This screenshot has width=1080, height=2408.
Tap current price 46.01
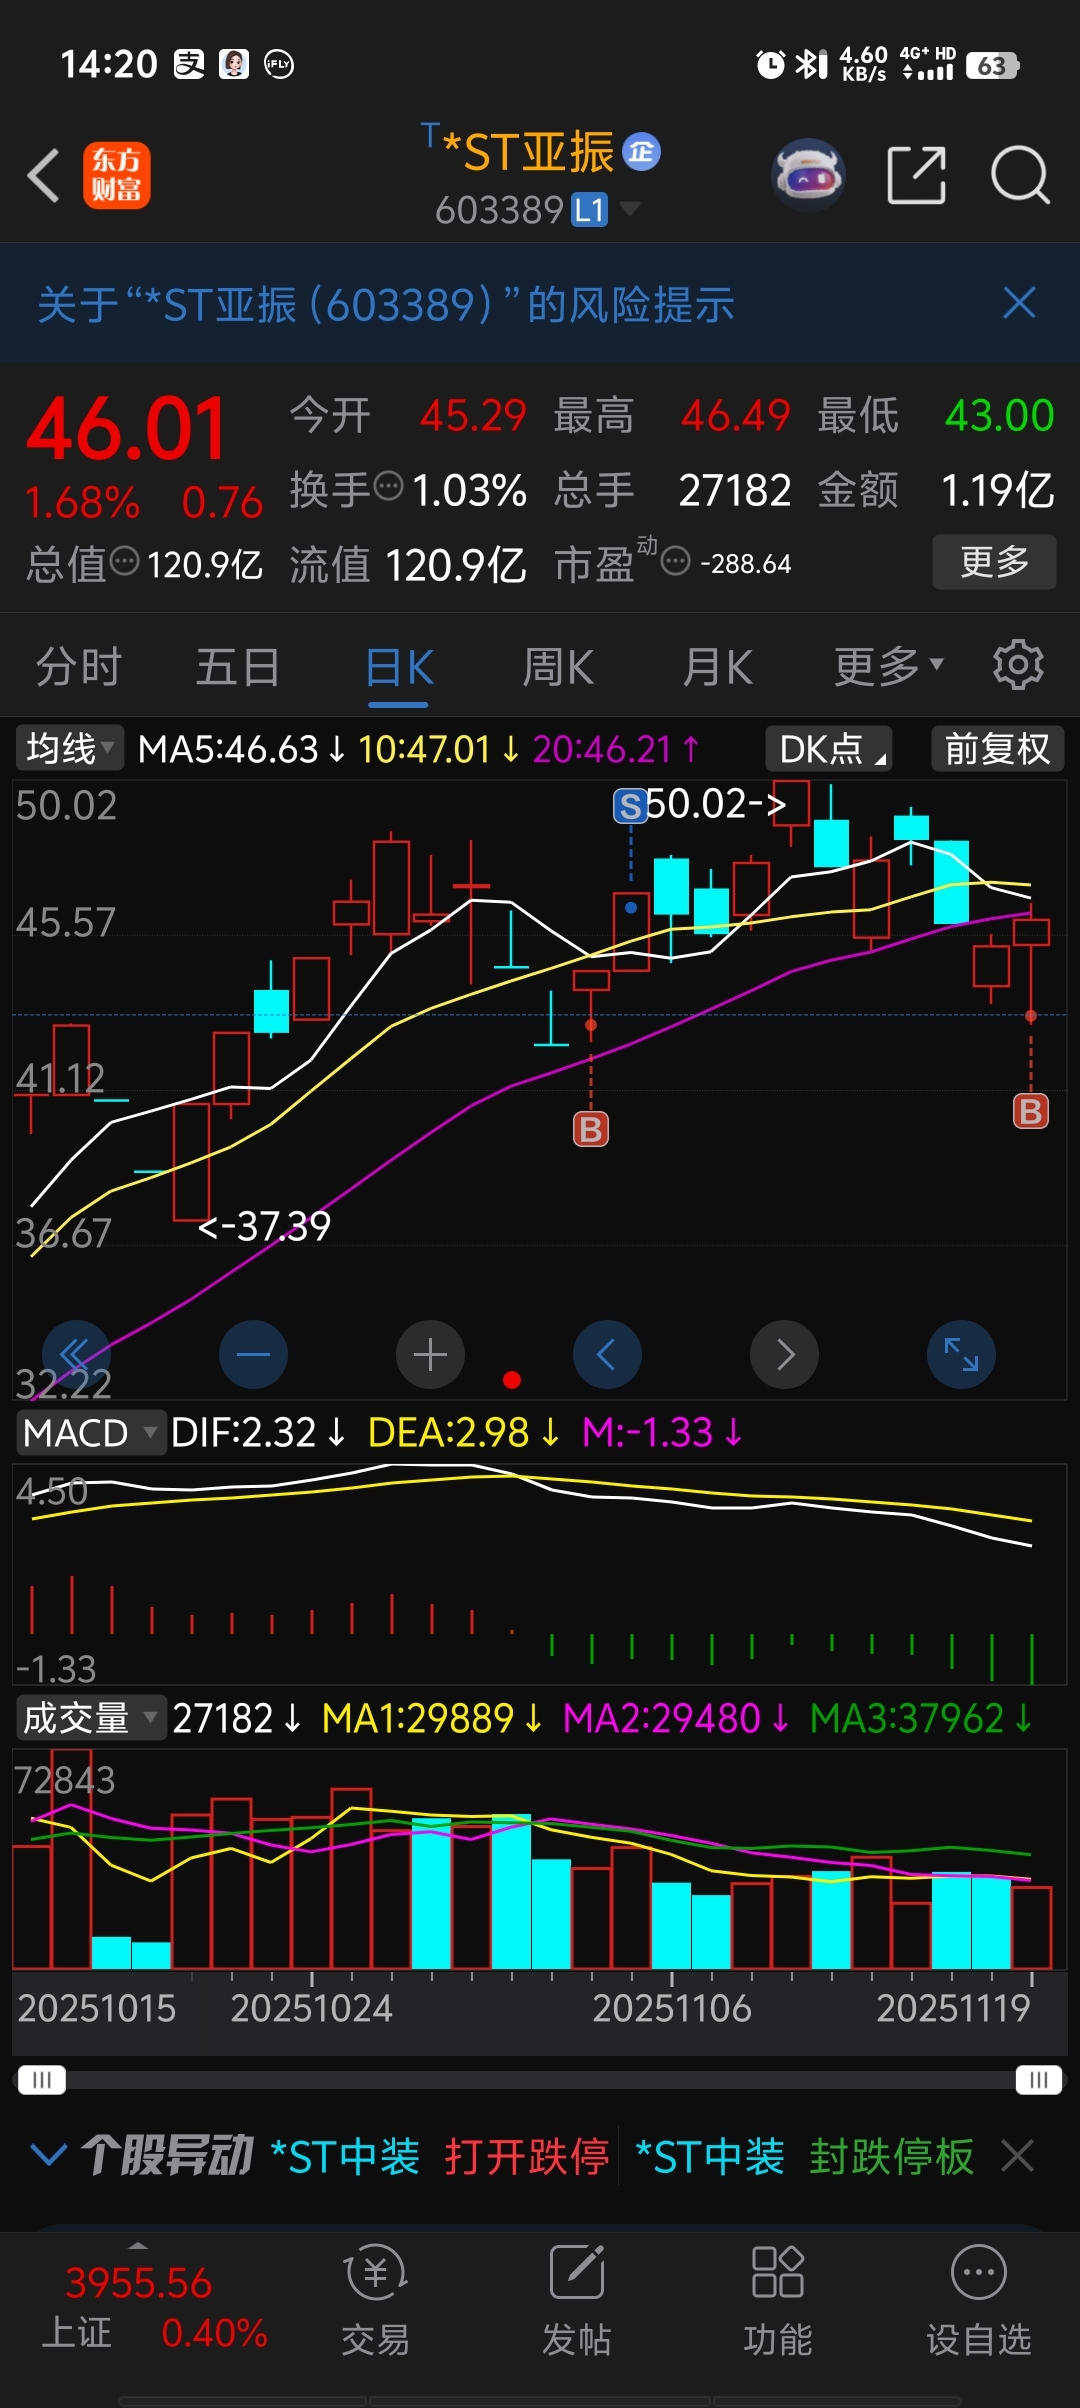pos(127,428)
